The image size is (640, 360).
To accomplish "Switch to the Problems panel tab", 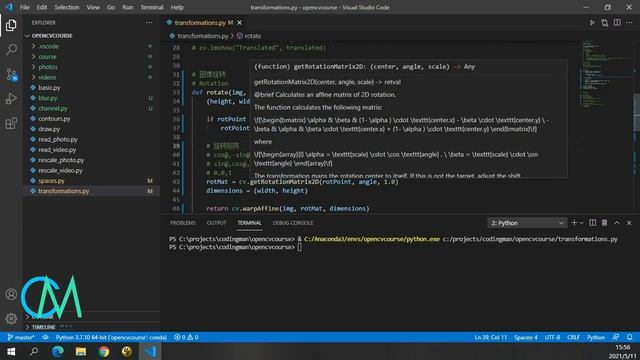I will [x=183, y=223].
